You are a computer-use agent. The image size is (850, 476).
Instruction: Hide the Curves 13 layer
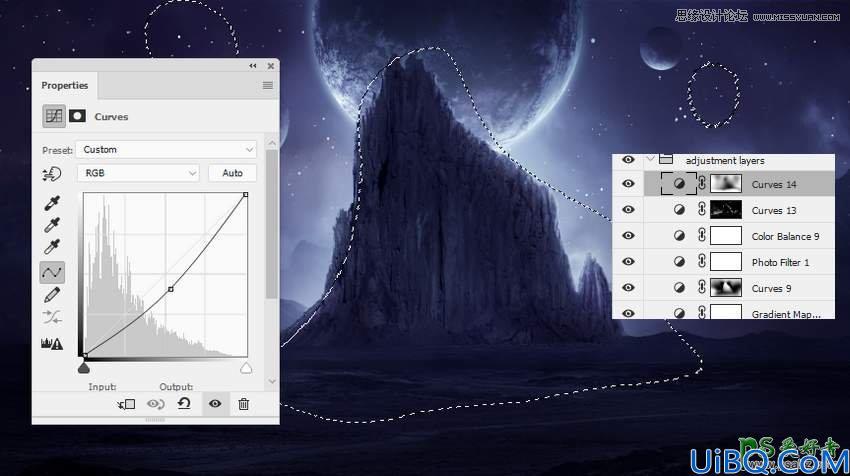tap(628, 210)
